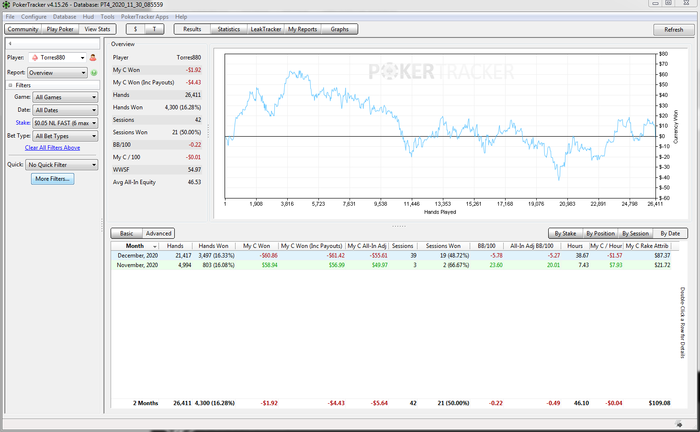Sort by My C Rake Attrib column header
Image resolution: width=700 pixels, height=432 pixels.
coord(647,246)
